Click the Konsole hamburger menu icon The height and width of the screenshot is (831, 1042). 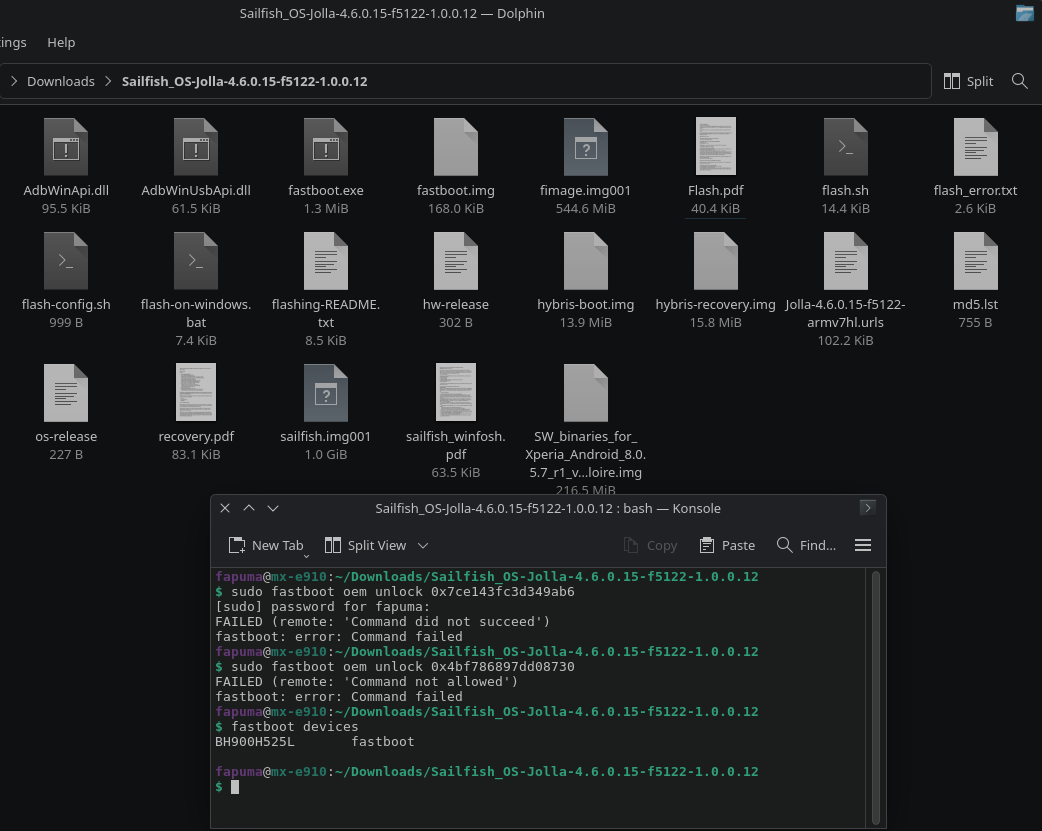point(863,545)
